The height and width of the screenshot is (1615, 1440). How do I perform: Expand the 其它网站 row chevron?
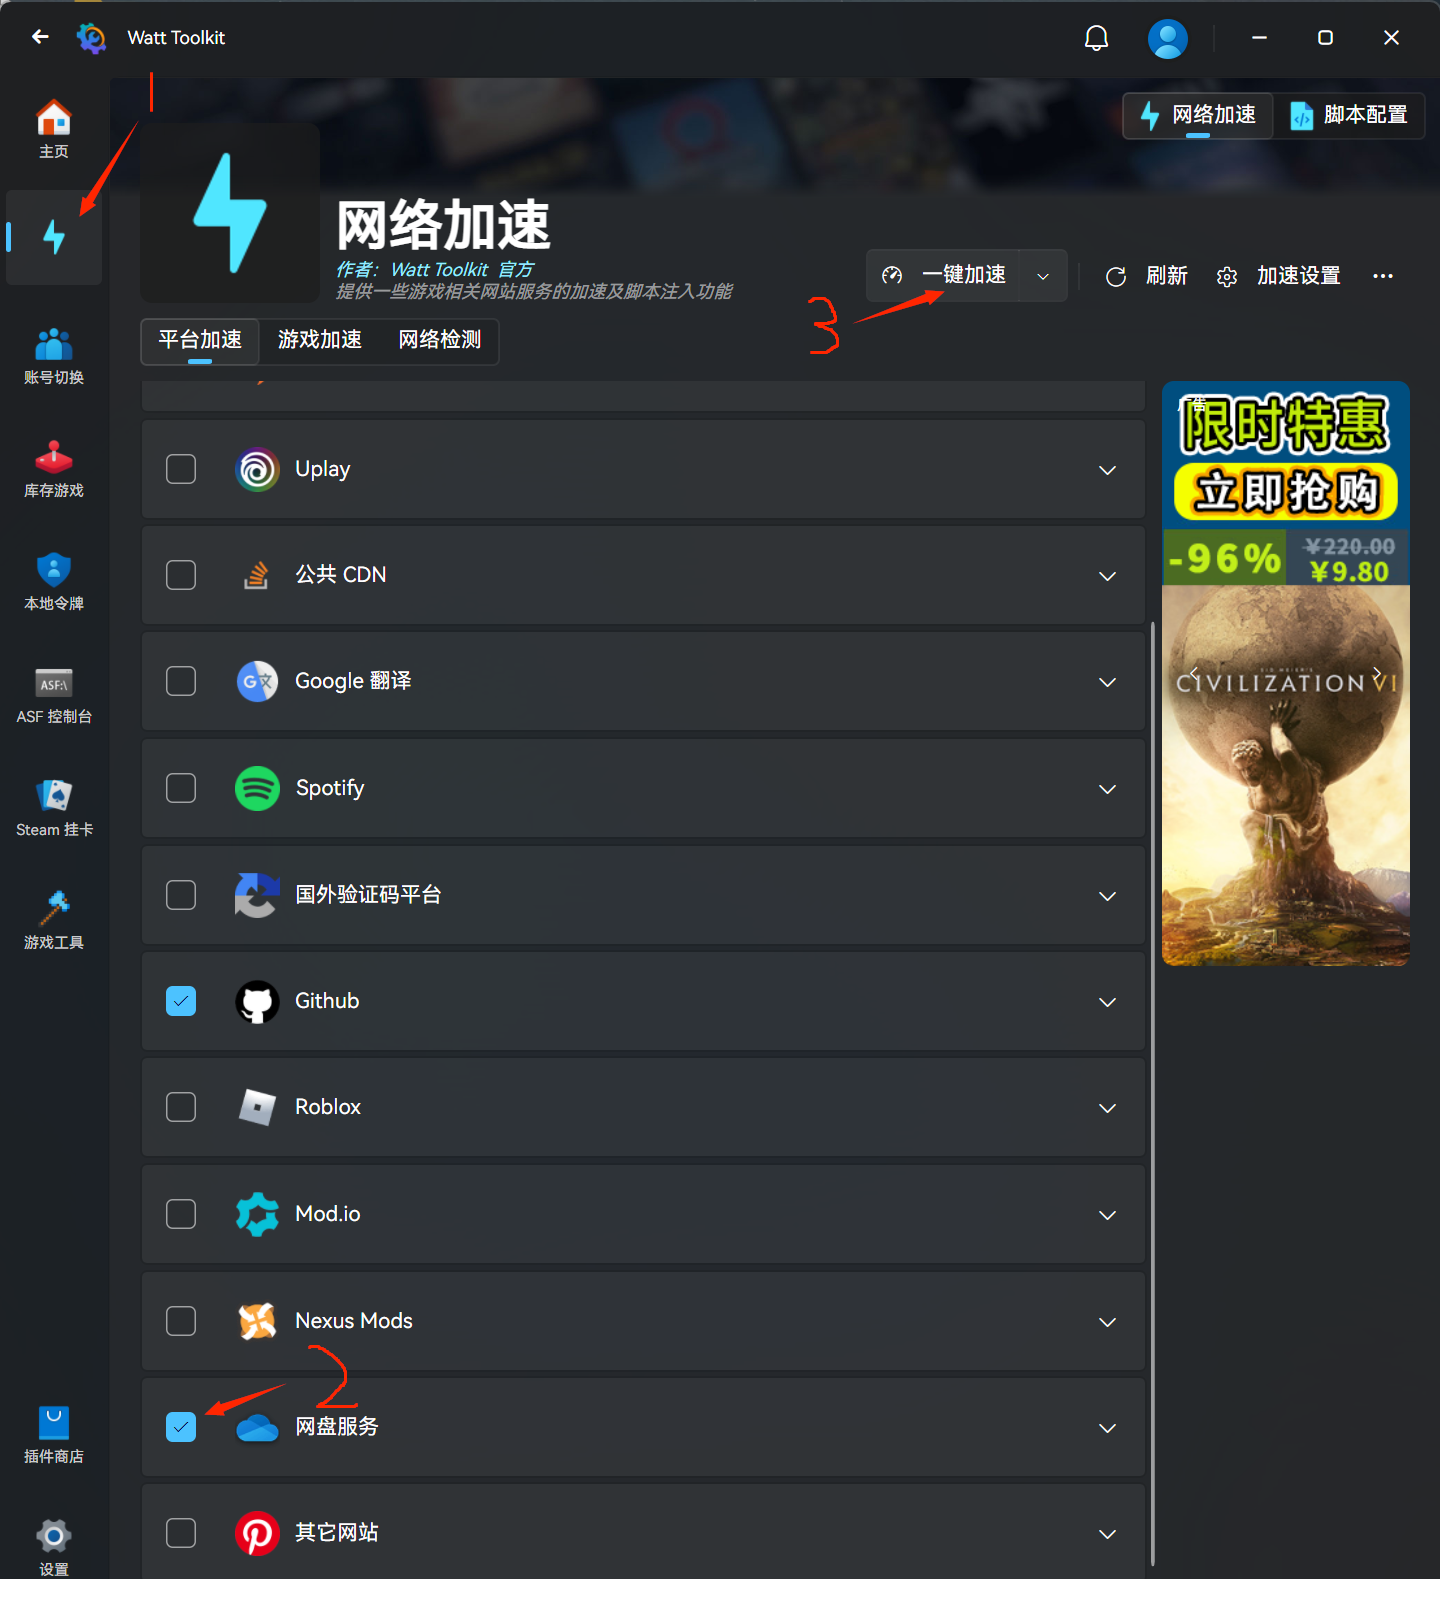click(1107, 1534)
